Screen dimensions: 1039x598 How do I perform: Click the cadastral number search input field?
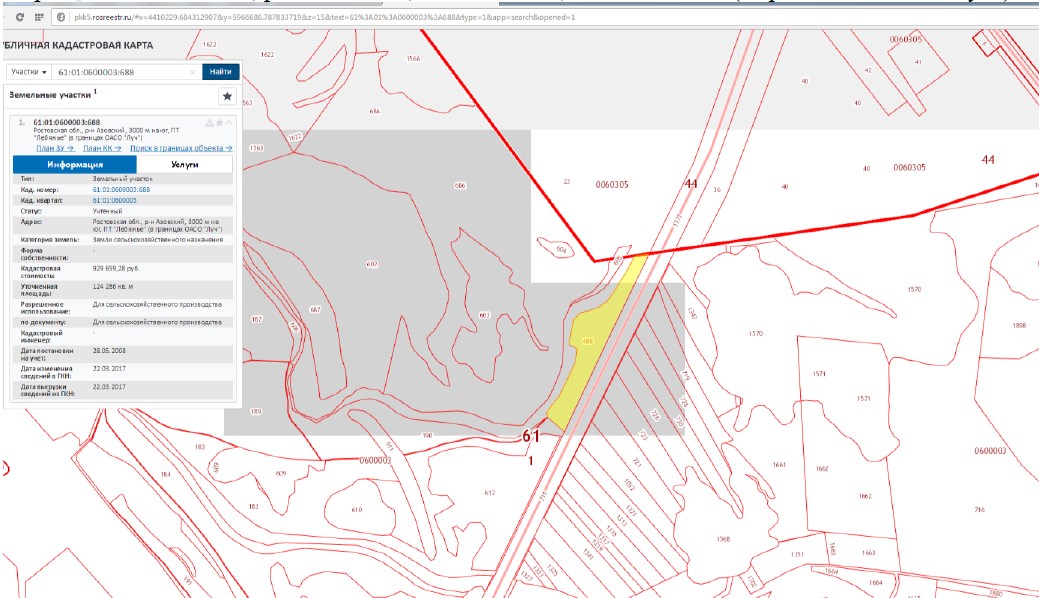click(120, 72)
